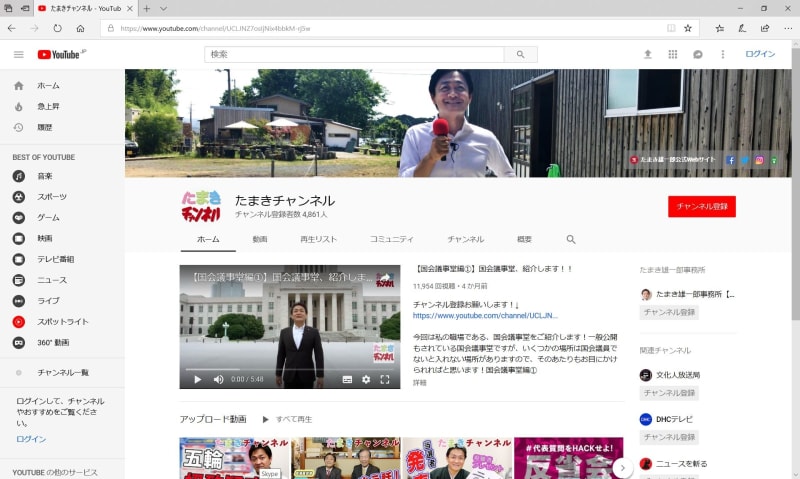This screenshot has width=800, height=479.
Task: Click browser share icon
Action: coord(765,29)
